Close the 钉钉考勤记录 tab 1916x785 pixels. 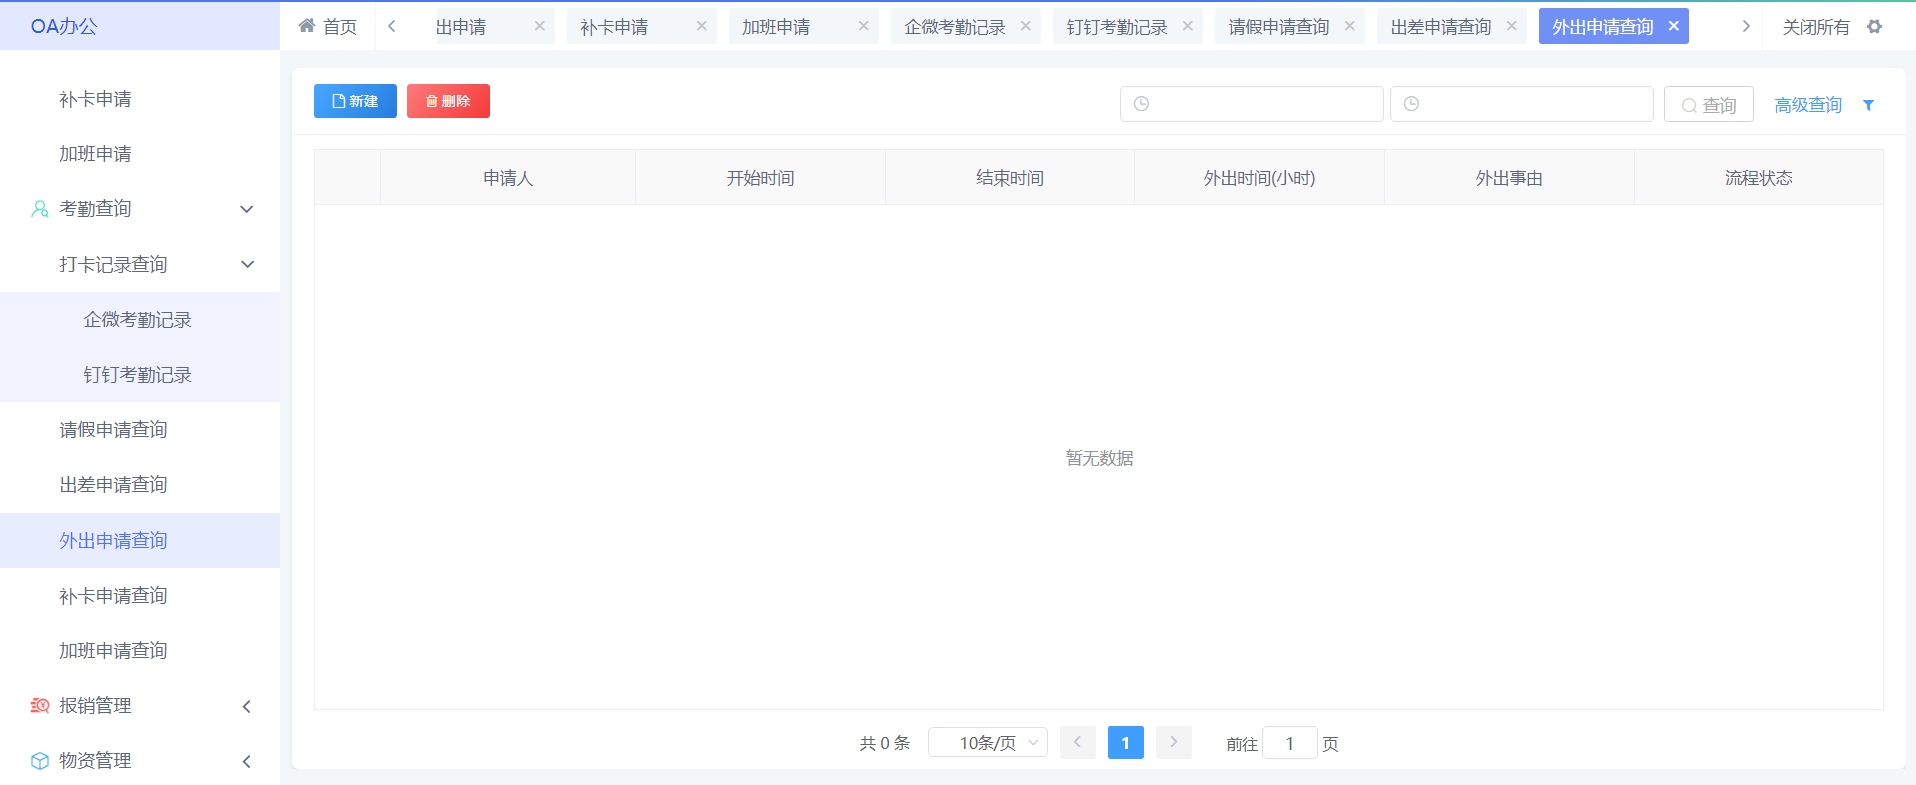click(x=1187, y=26)
